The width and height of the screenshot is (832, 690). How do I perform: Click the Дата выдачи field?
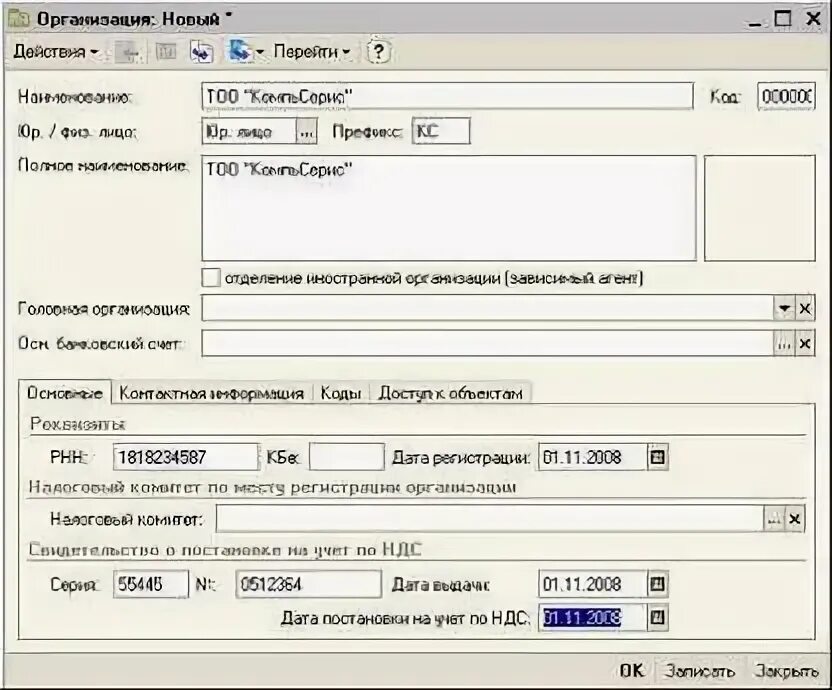pyautogui.click(x=593, y=584)
